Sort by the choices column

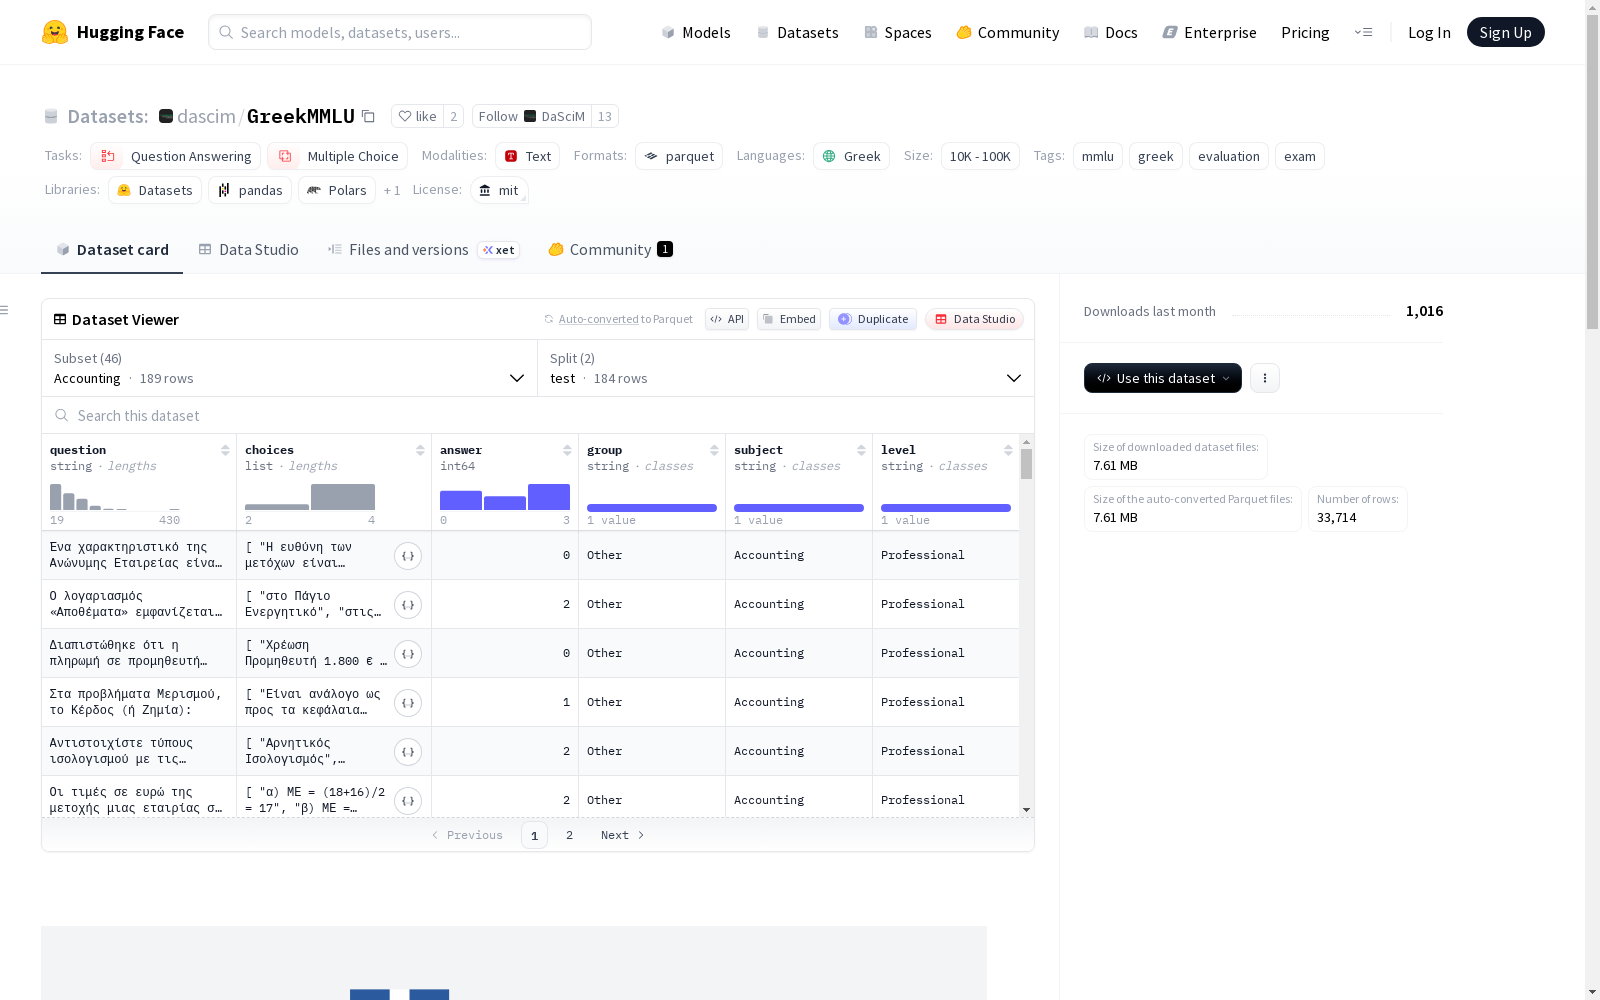pyautogui.click(x=420, y=450)
